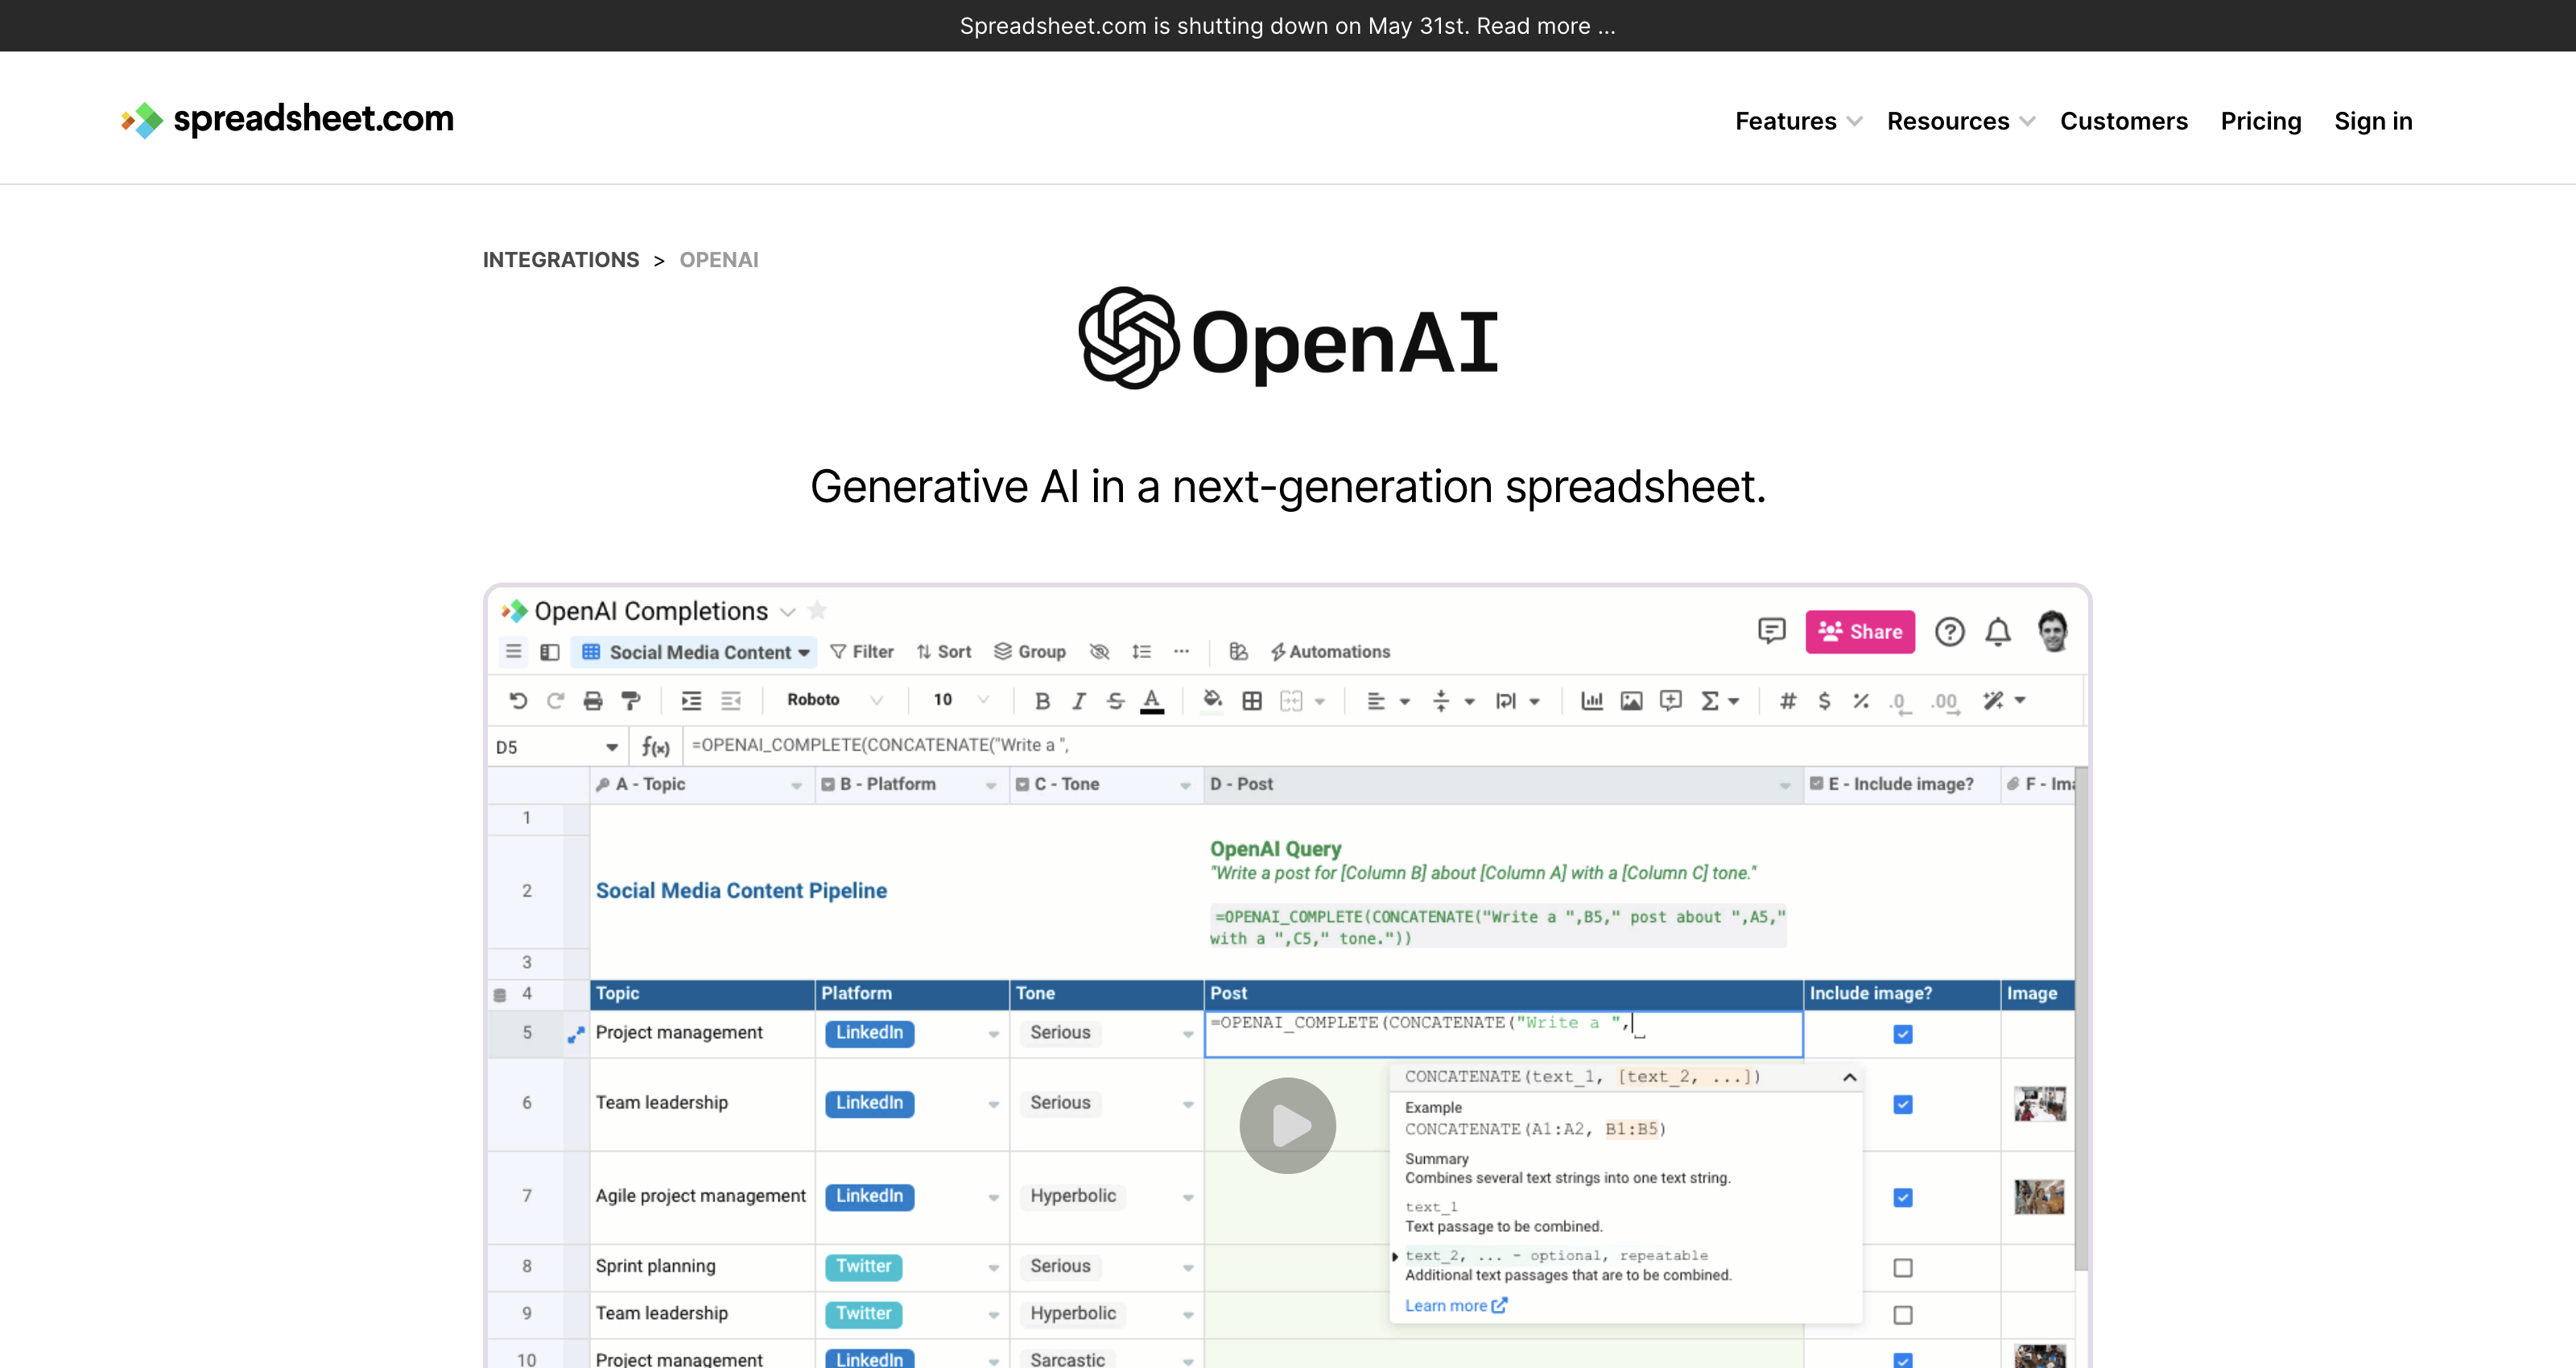Click the print icon
This screenshot has width=2576, height=1368.
click(x=593, y=701)
